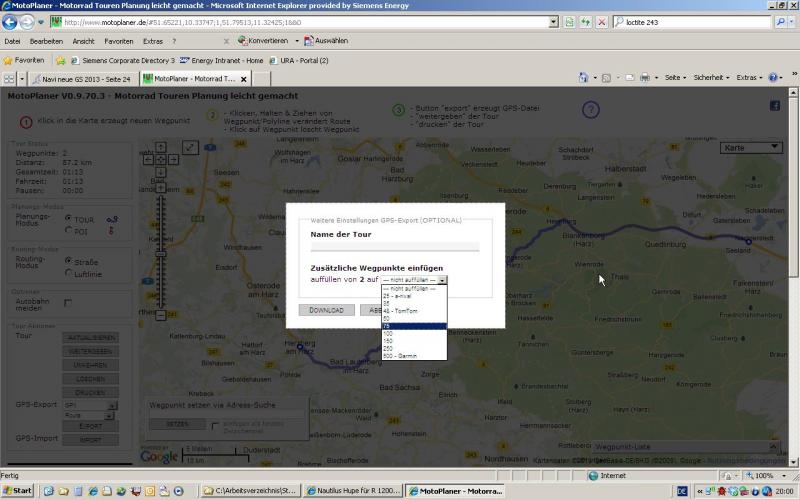Open the Bearbeiten menu
Screen dimensions: 800x500
pyautogui.click(x=46, y=41)
